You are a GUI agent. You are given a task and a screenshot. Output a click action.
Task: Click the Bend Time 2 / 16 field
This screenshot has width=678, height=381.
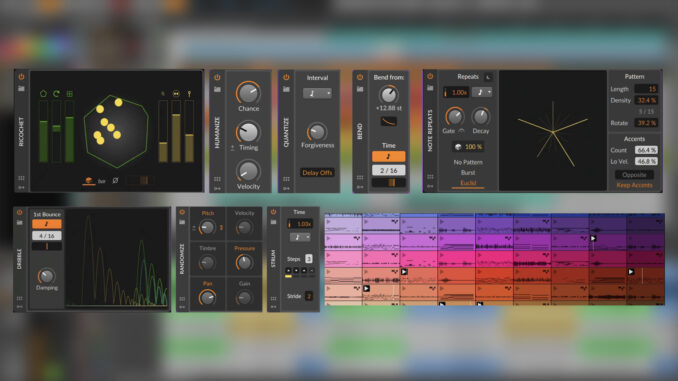pos(388,170)
